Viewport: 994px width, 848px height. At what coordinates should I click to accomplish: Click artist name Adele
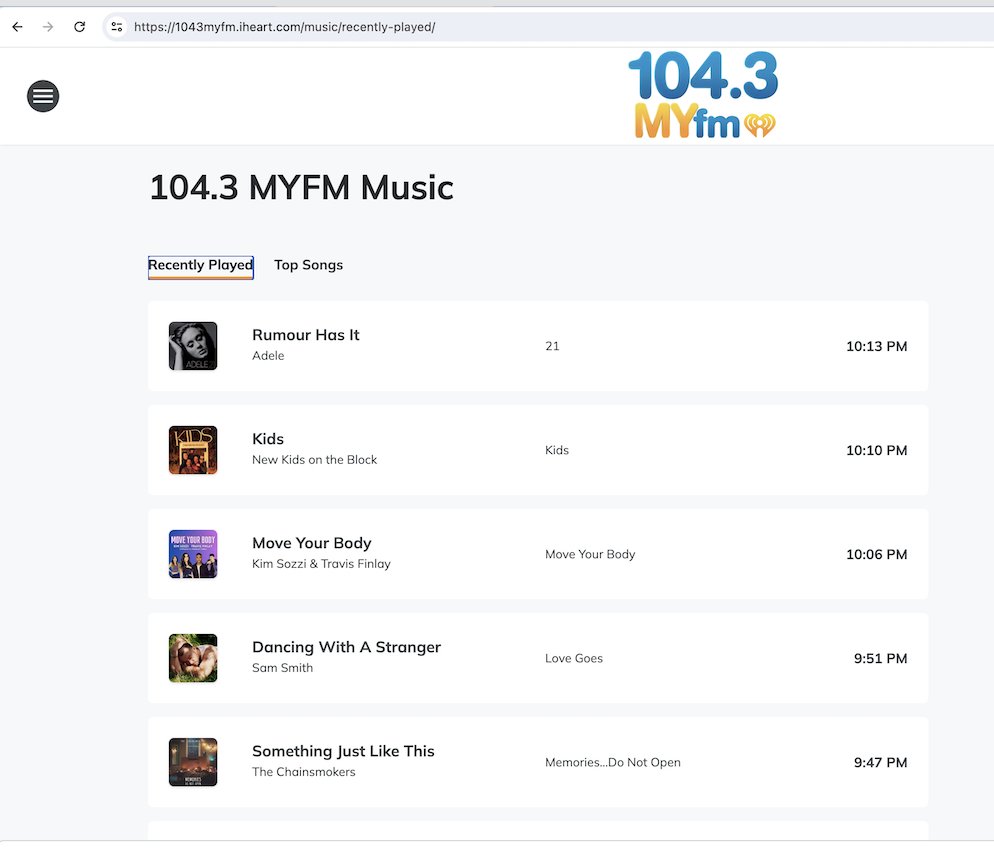pos(268,356)
